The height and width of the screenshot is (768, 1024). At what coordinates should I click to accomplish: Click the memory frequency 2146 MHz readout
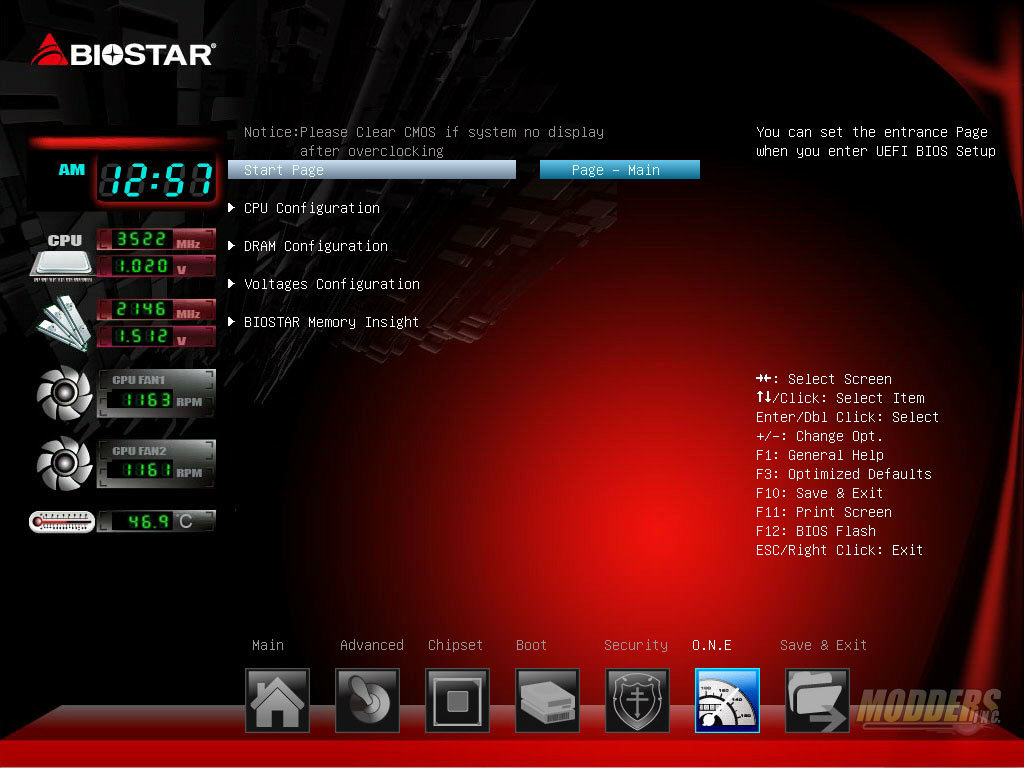(156, 310)
